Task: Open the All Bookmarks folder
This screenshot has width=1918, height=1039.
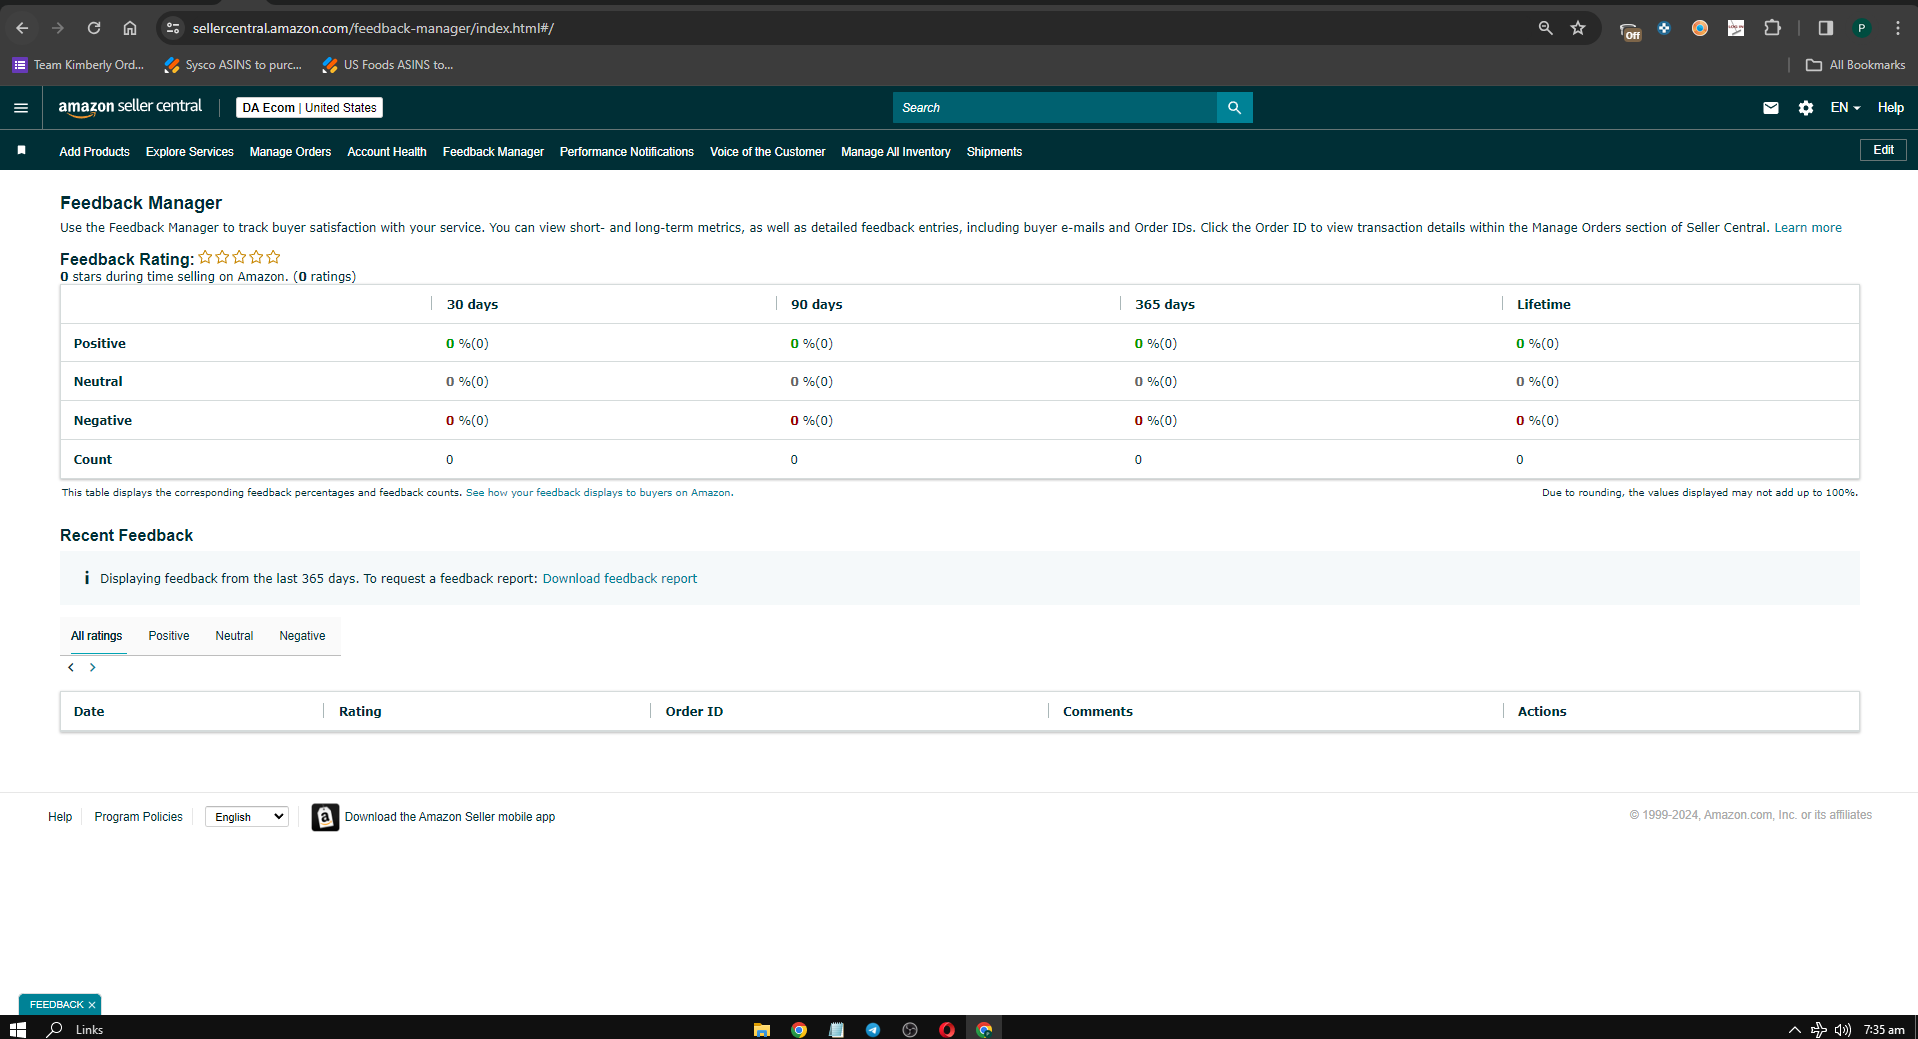Action: [x=1855, y=65]
